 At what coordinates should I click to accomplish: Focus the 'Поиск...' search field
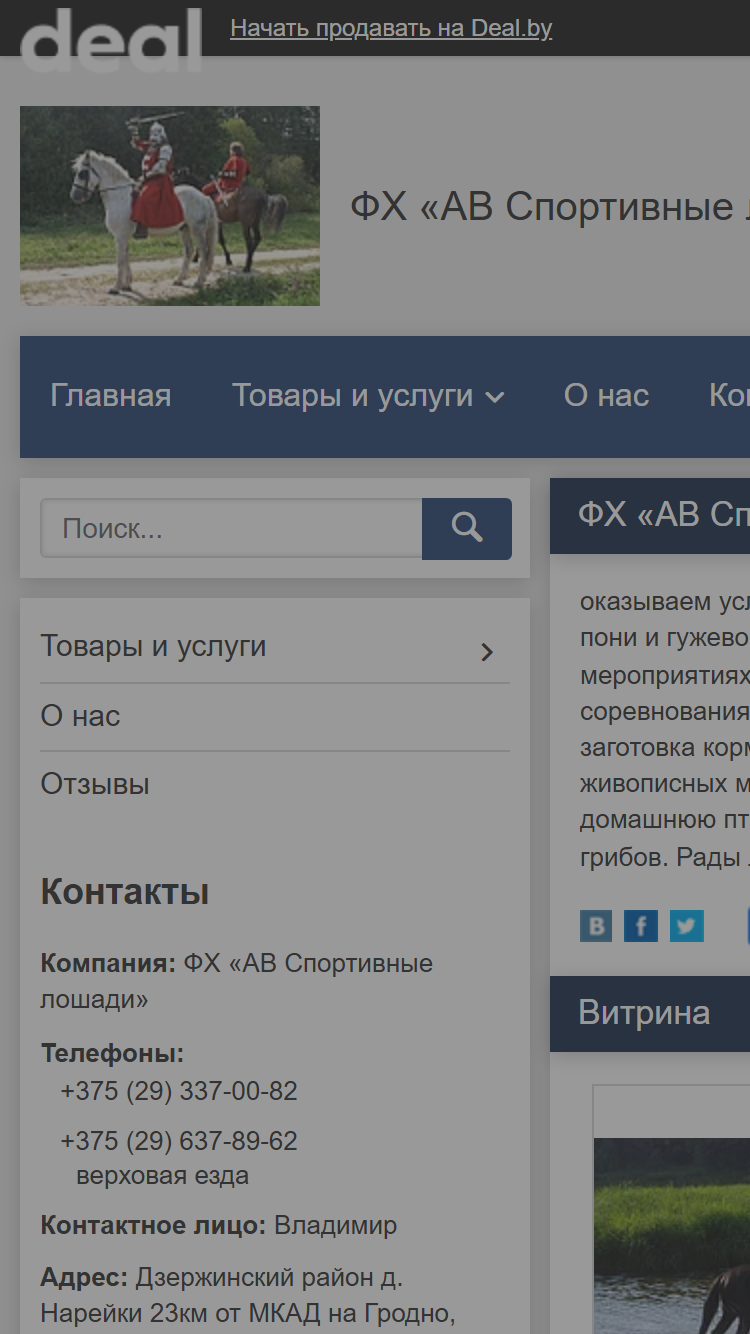231,528
